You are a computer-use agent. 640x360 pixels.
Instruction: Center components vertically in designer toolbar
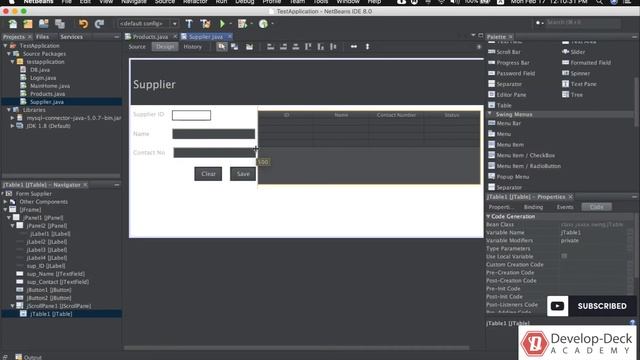click(x=333, y=47)
